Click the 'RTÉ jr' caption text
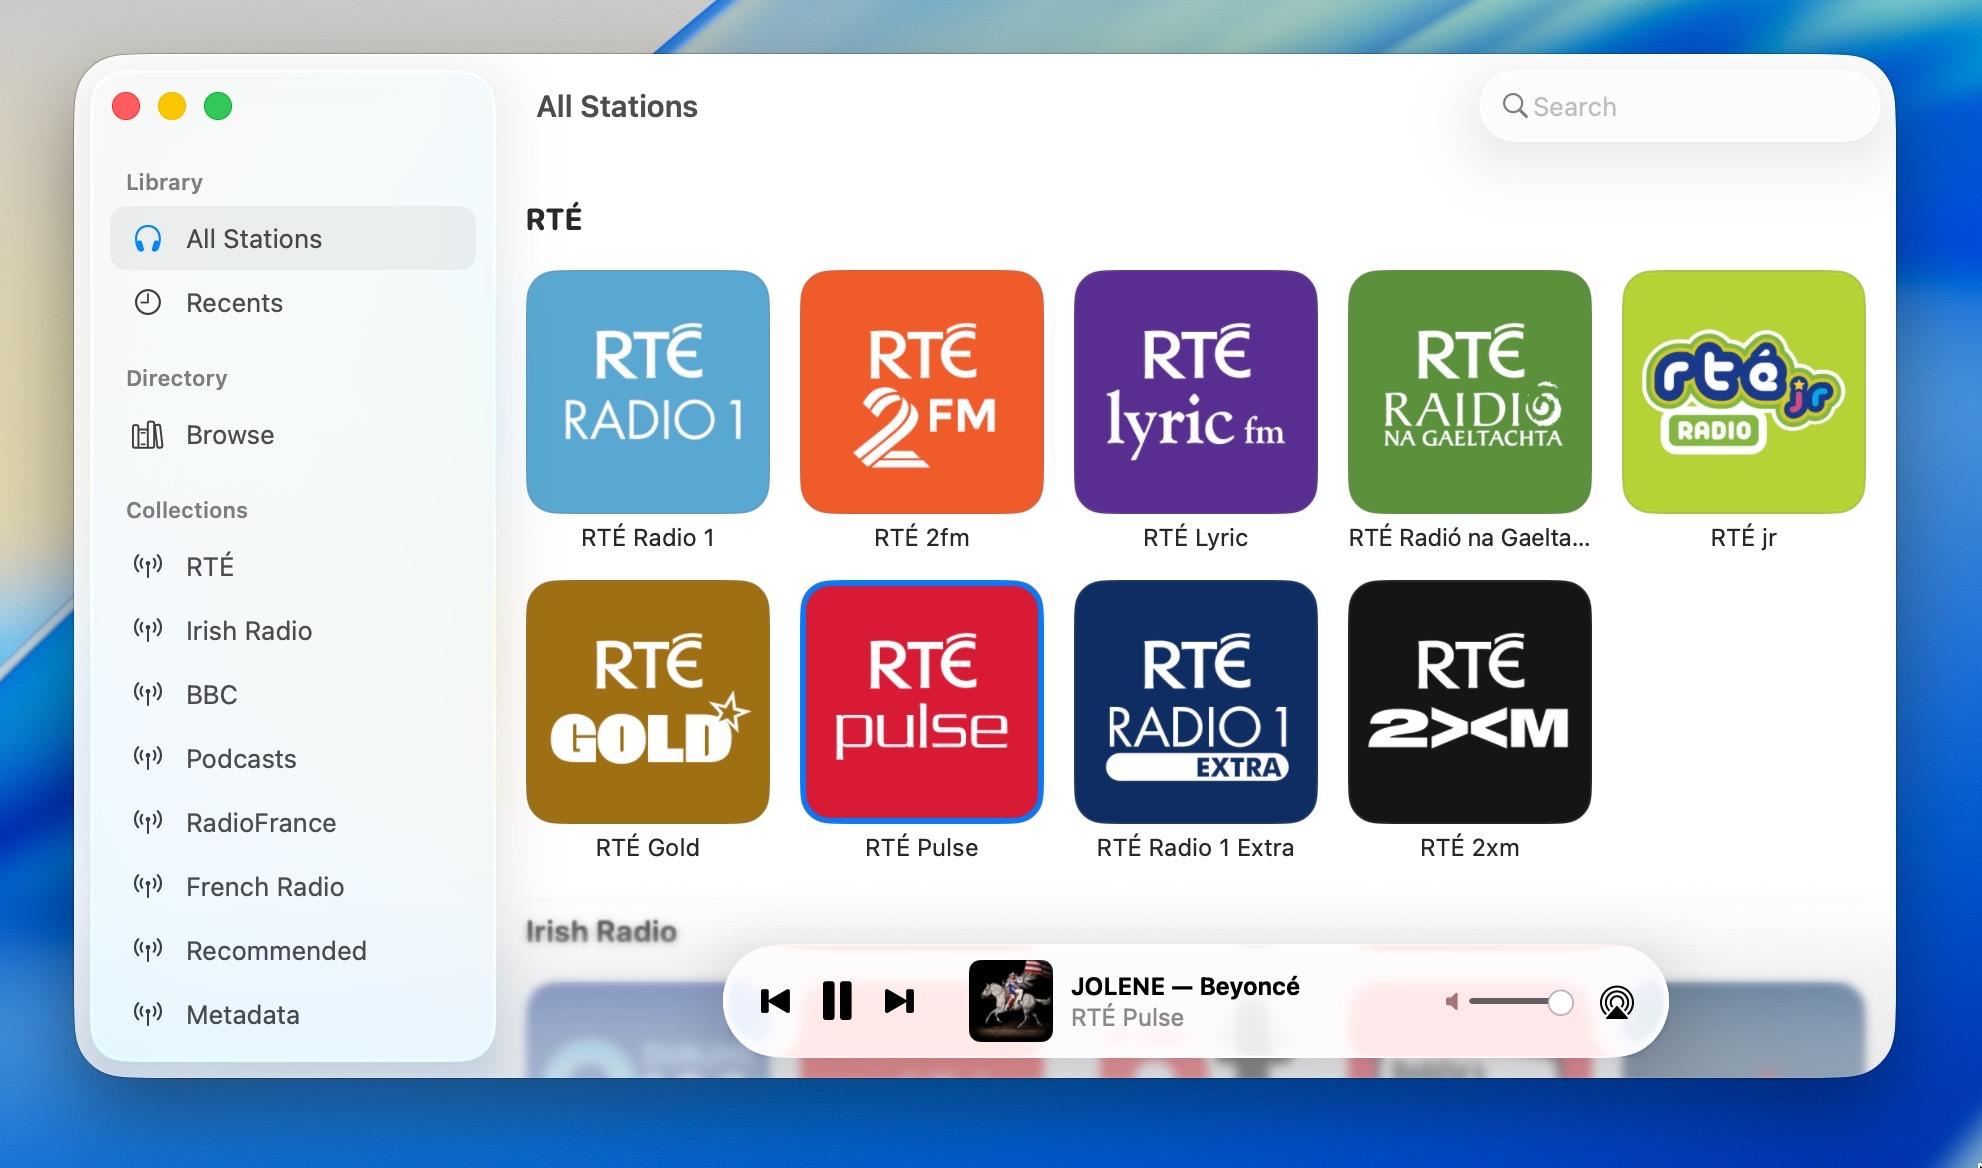This screenshot has width=1982, height=1168. [1744, 538]
